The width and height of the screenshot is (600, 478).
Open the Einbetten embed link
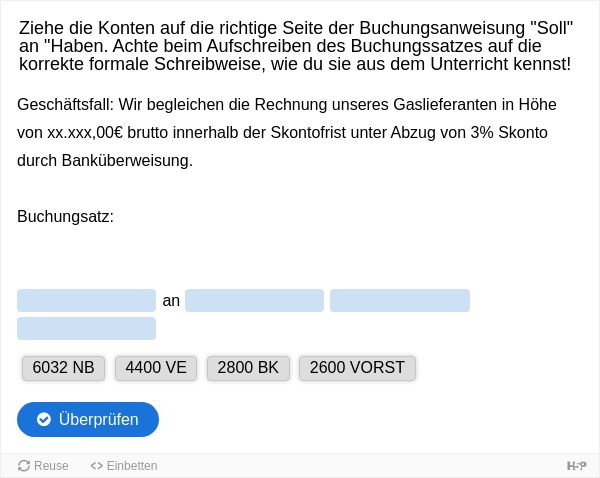click(x=124, y=466)
